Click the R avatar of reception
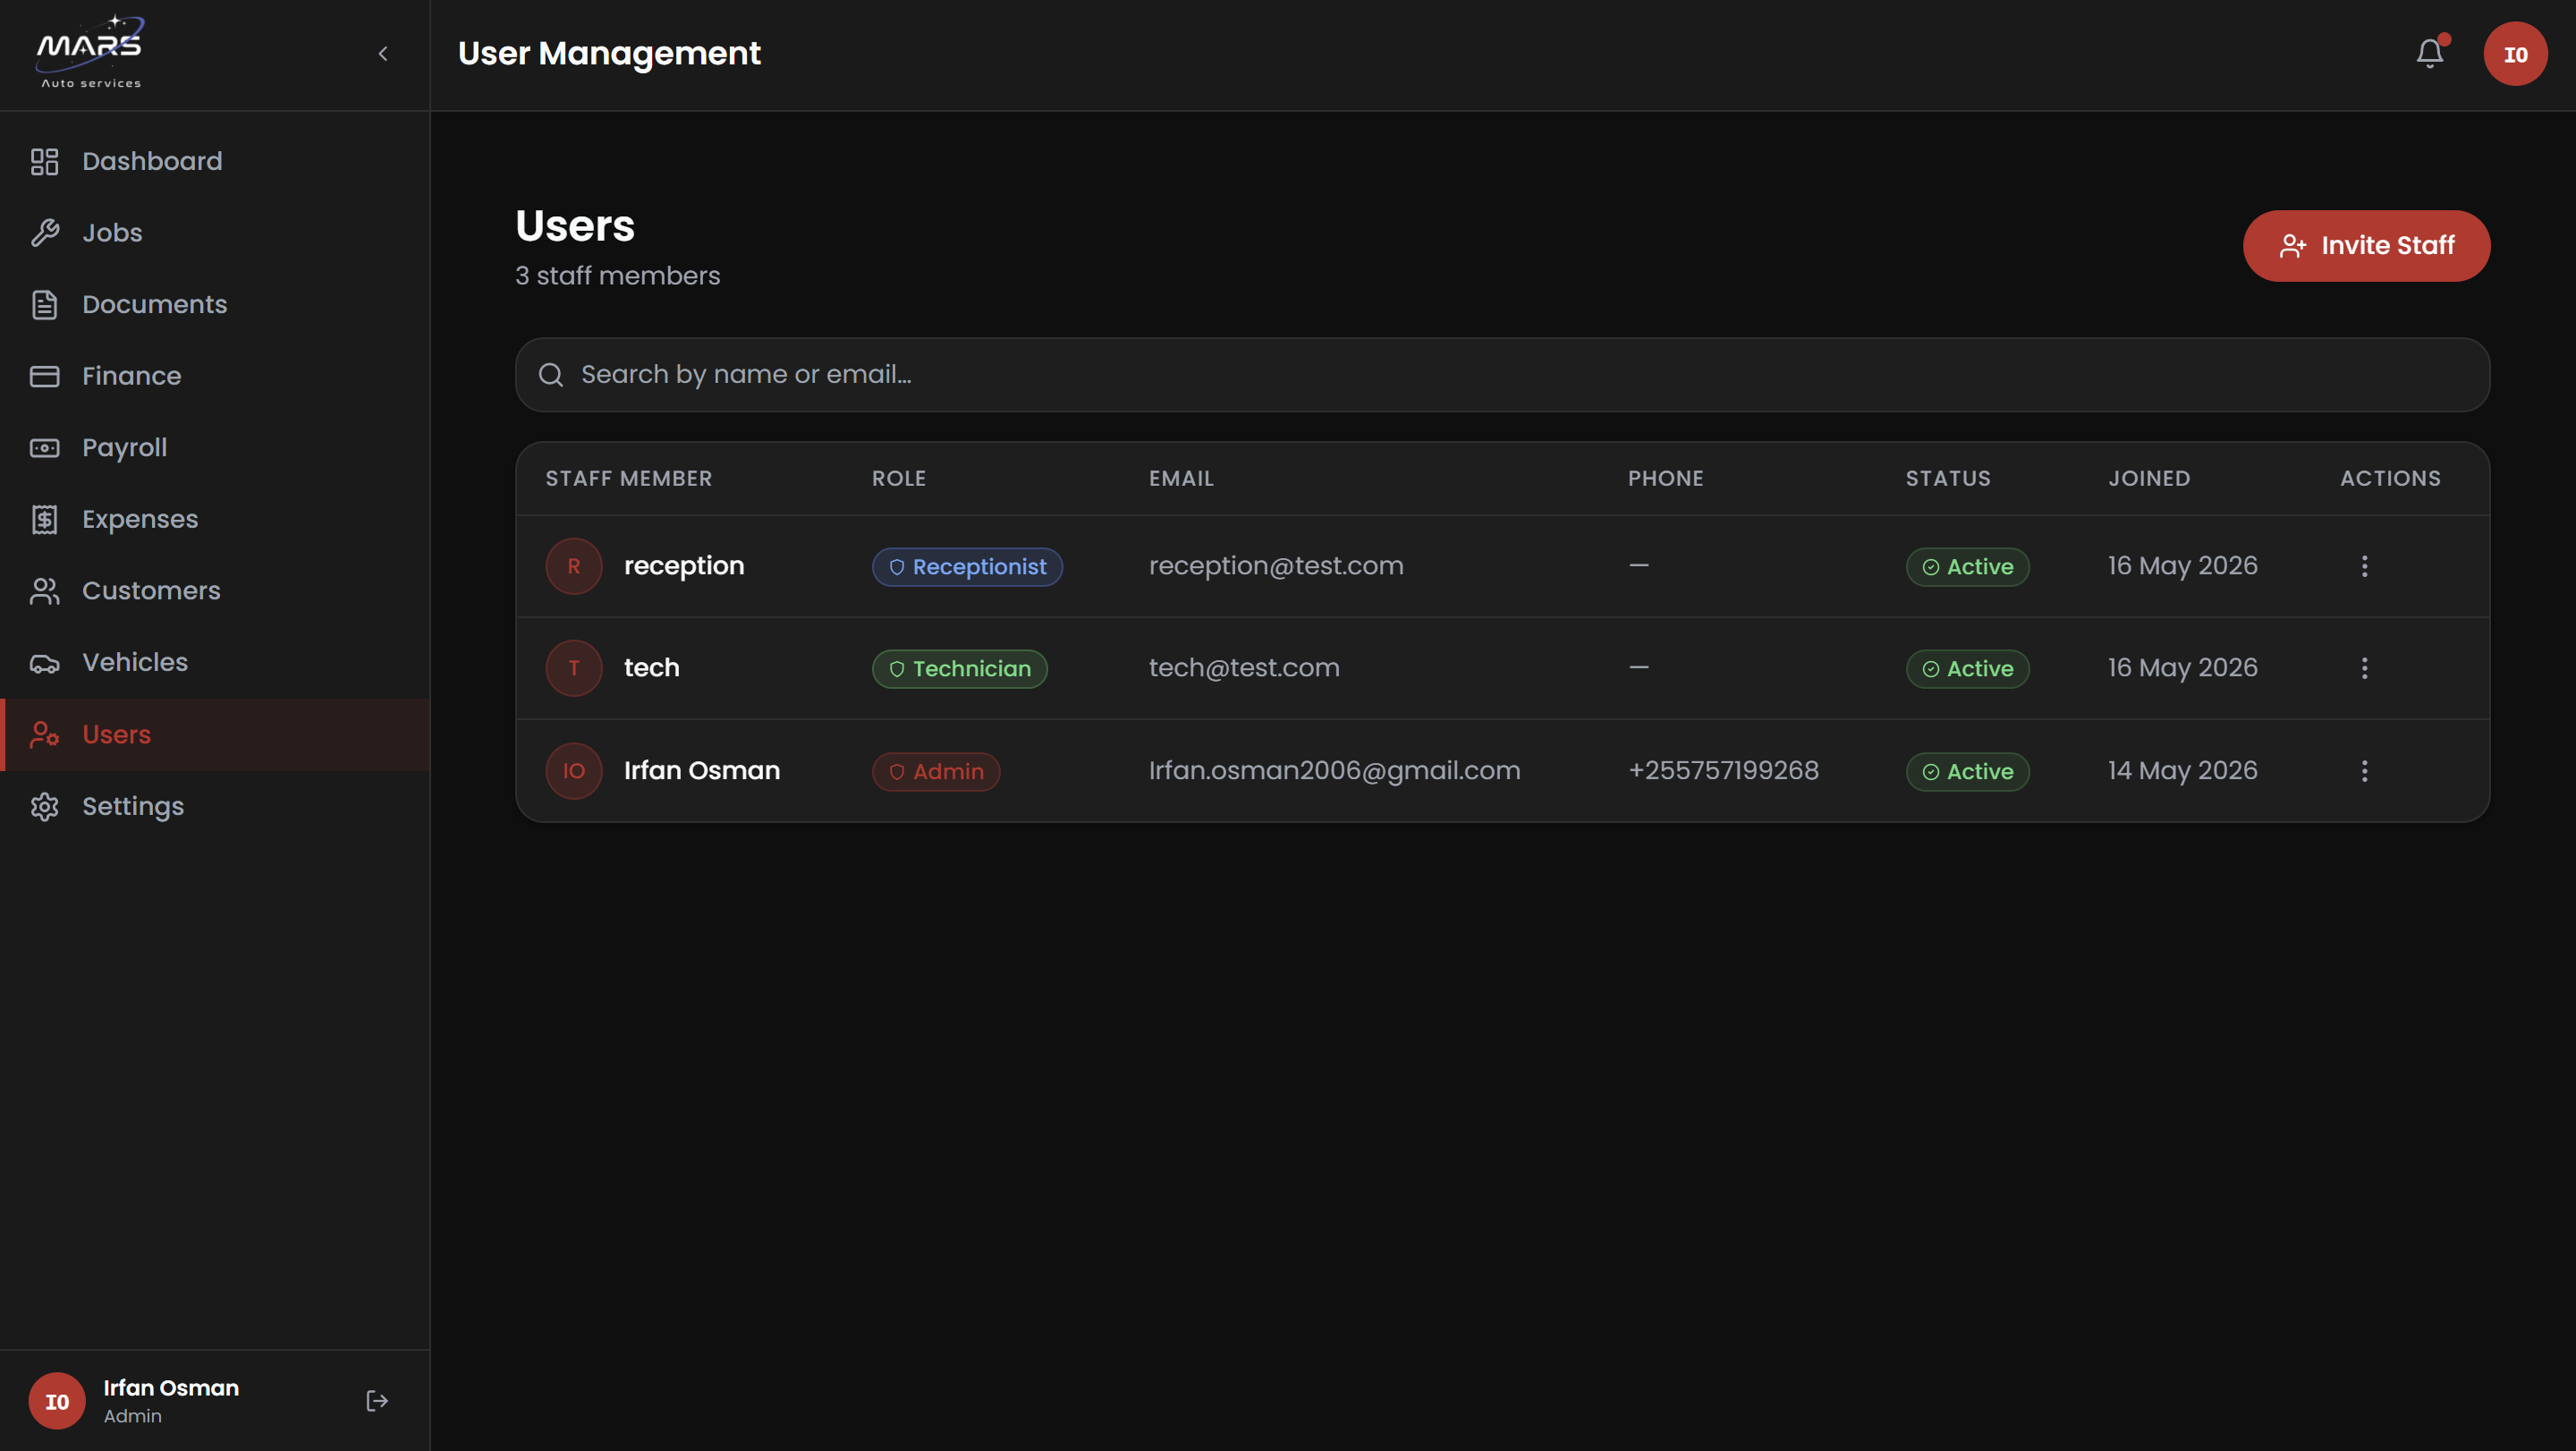Image resolution: width=2576 pixels, height=1451 pixels. click(x=574, y=566)
